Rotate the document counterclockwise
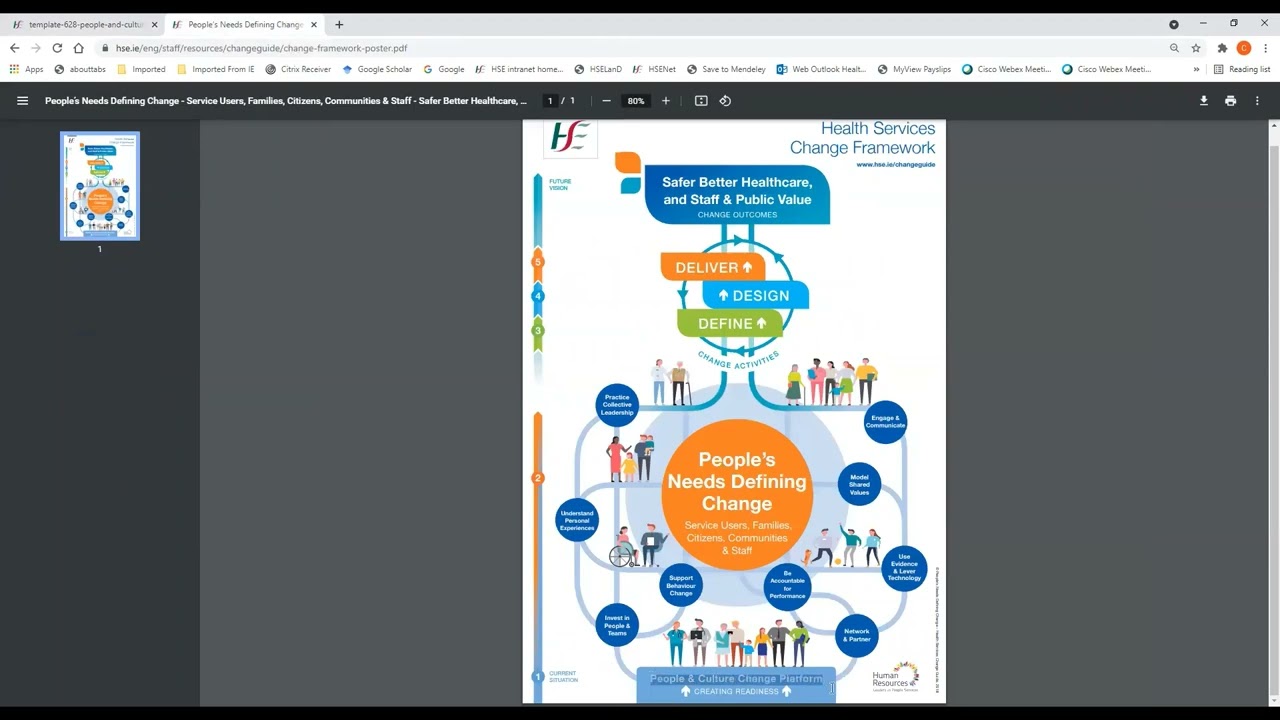Screen dimensions: 1280x720 click(725, 101)
